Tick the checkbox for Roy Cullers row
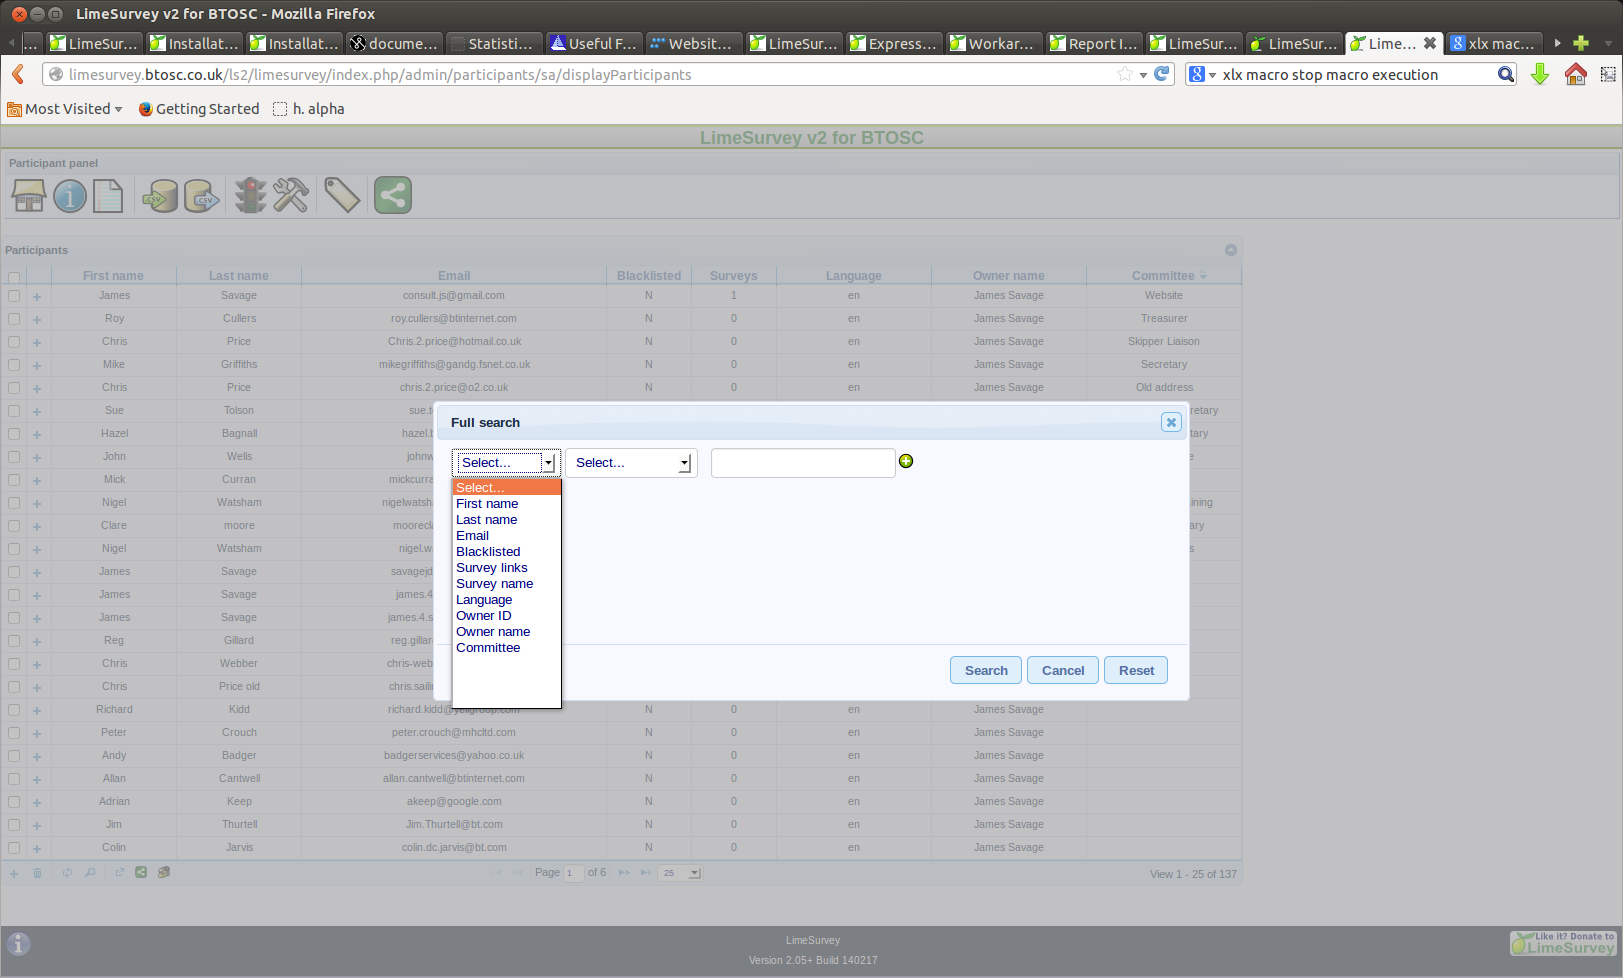Viewport: 1623px width, 978px height. [x=14, y=319]
